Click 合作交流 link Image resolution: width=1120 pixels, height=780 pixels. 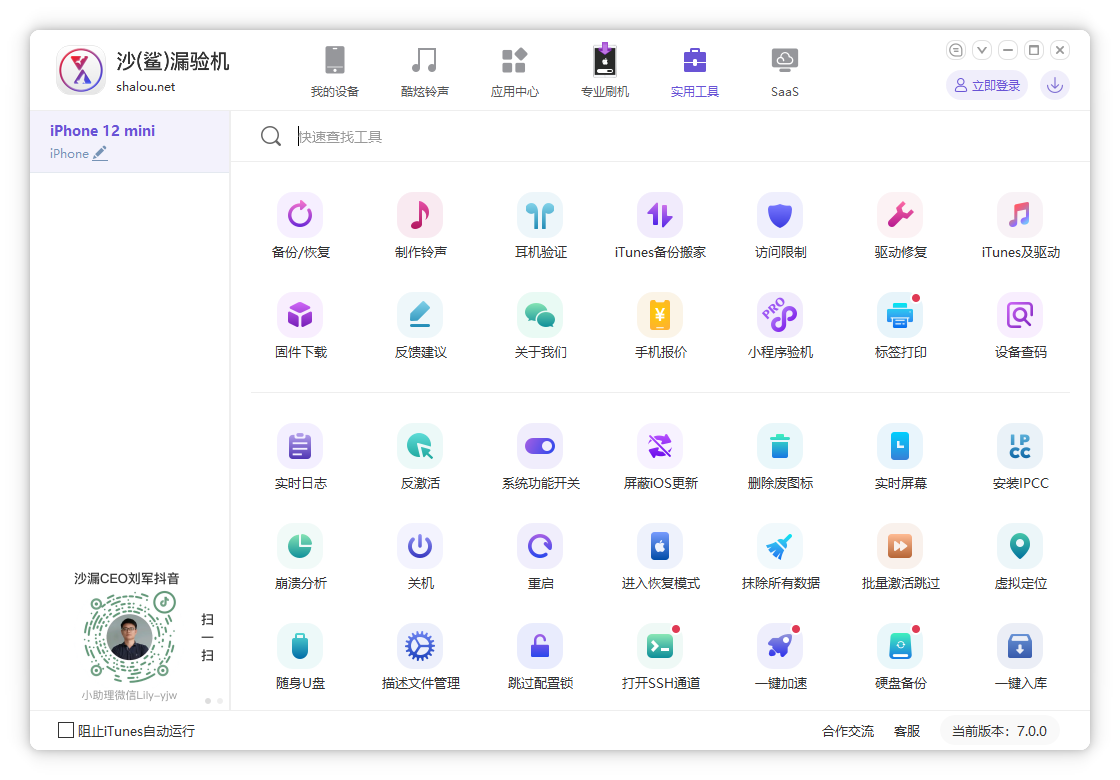point(847,731)
